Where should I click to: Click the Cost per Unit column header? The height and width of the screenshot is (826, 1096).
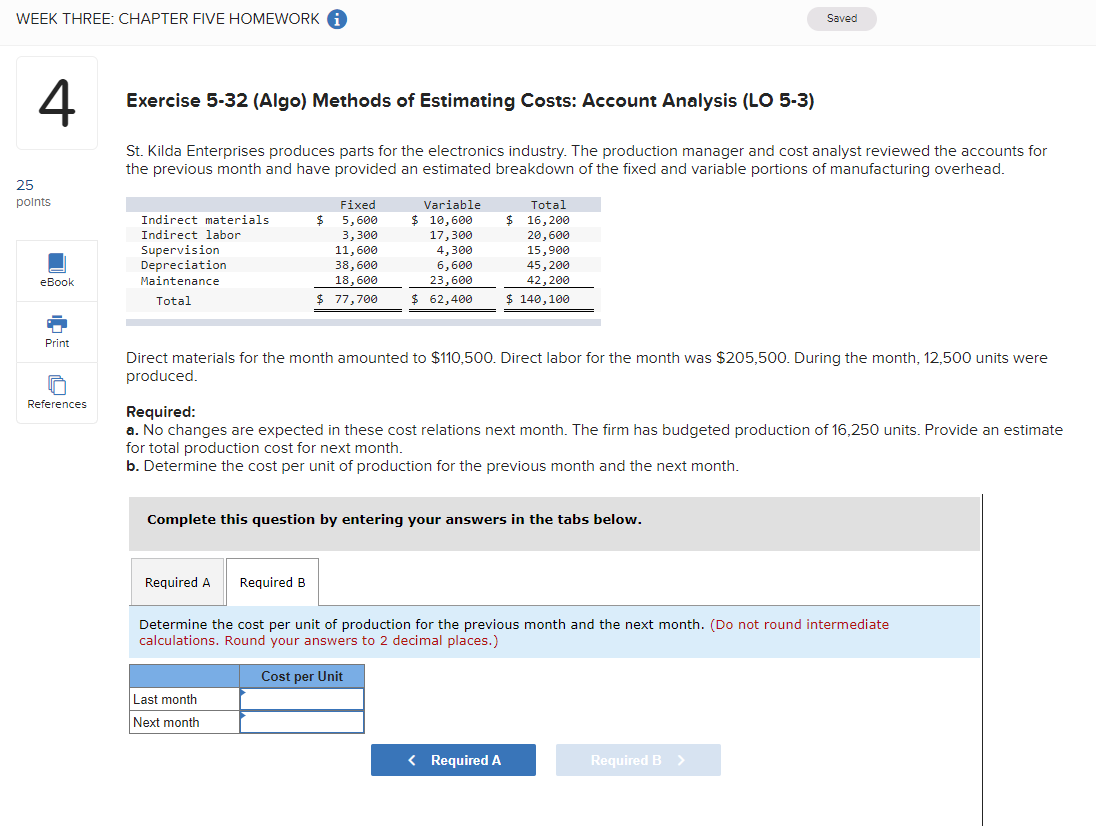(x=301, y=676)
